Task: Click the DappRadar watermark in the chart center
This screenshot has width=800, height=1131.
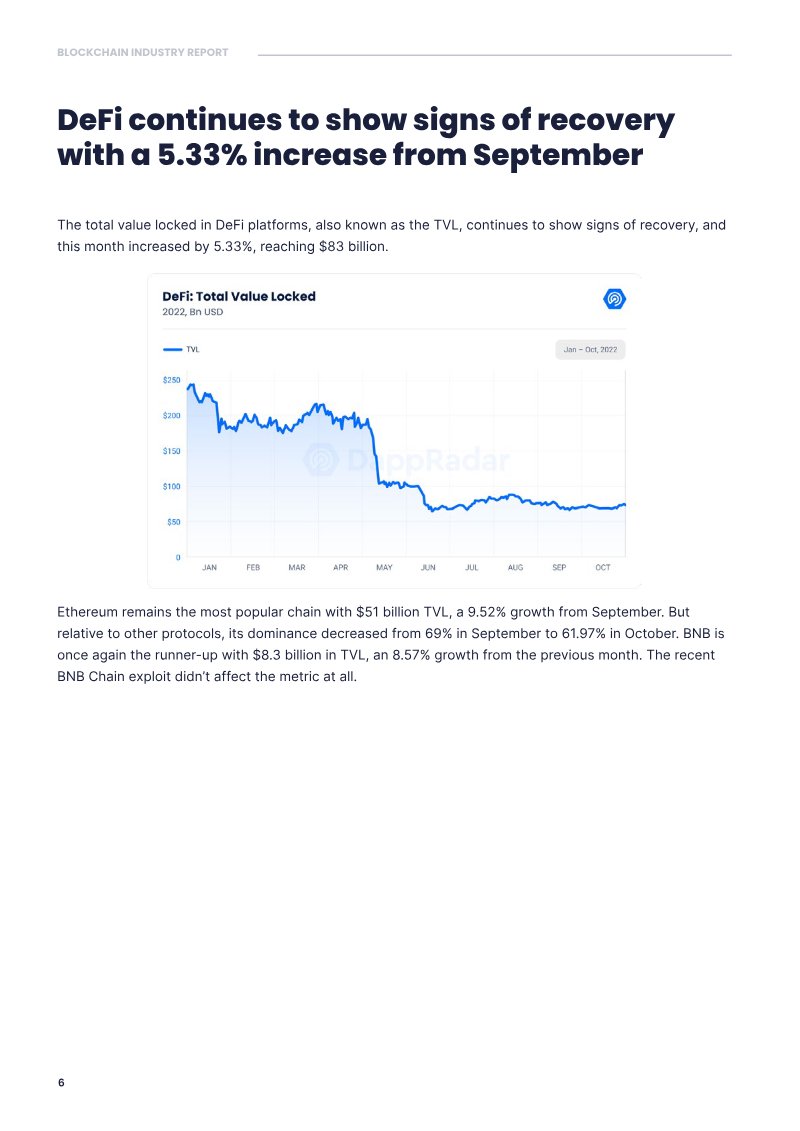Action: [x=408, y=460]
